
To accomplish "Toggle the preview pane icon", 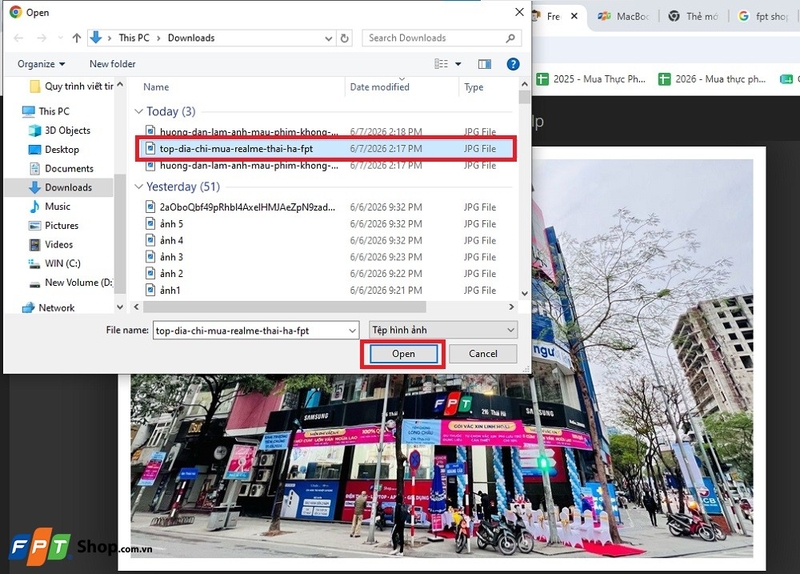I will 484,64.
